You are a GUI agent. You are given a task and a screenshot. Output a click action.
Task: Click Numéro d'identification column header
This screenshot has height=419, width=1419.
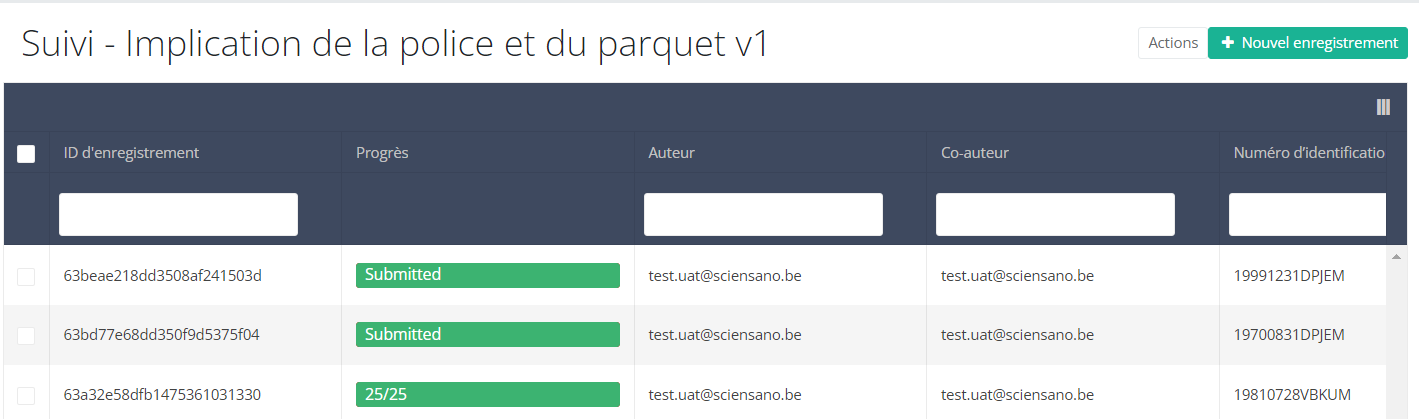1308,153
